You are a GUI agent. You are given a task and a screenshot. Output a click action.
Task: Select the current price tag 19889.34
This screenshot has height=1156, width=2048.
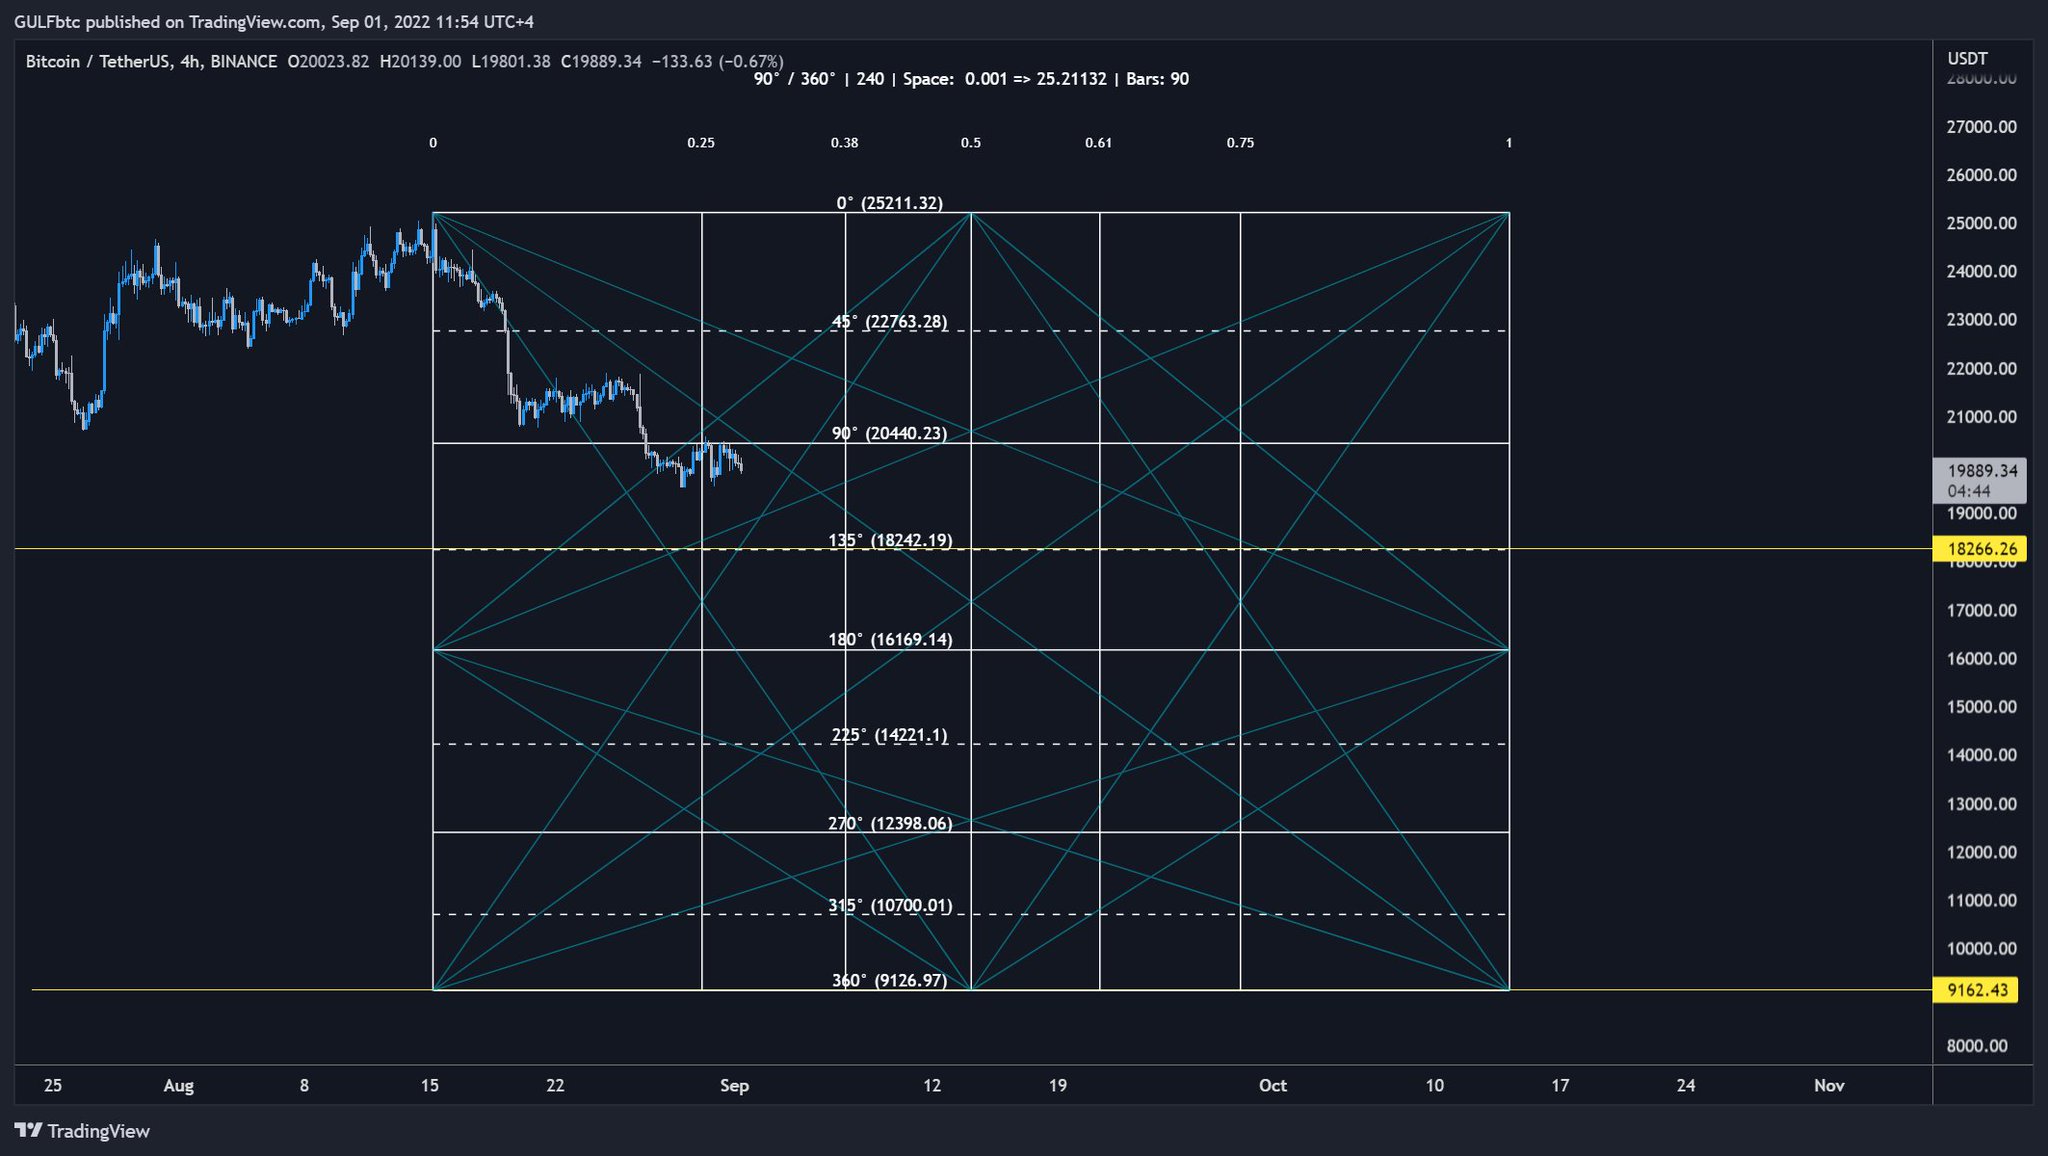coord(1981,471)
